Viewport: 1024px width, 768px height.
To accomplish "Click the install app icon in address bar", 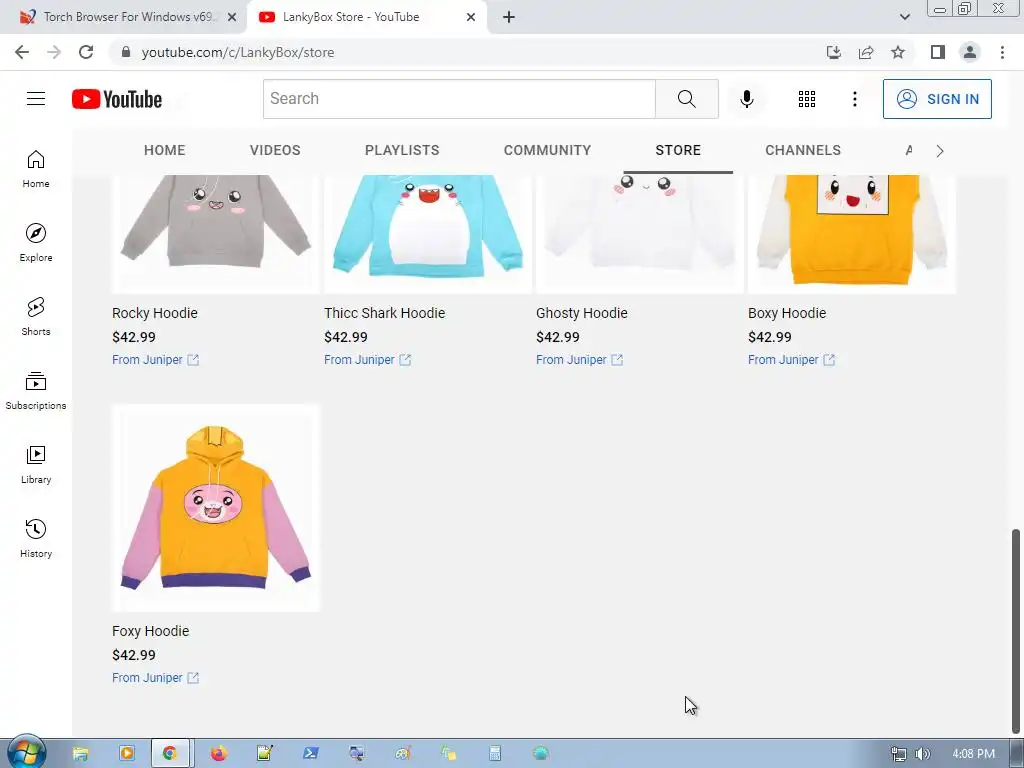I will tap(833, 52).
